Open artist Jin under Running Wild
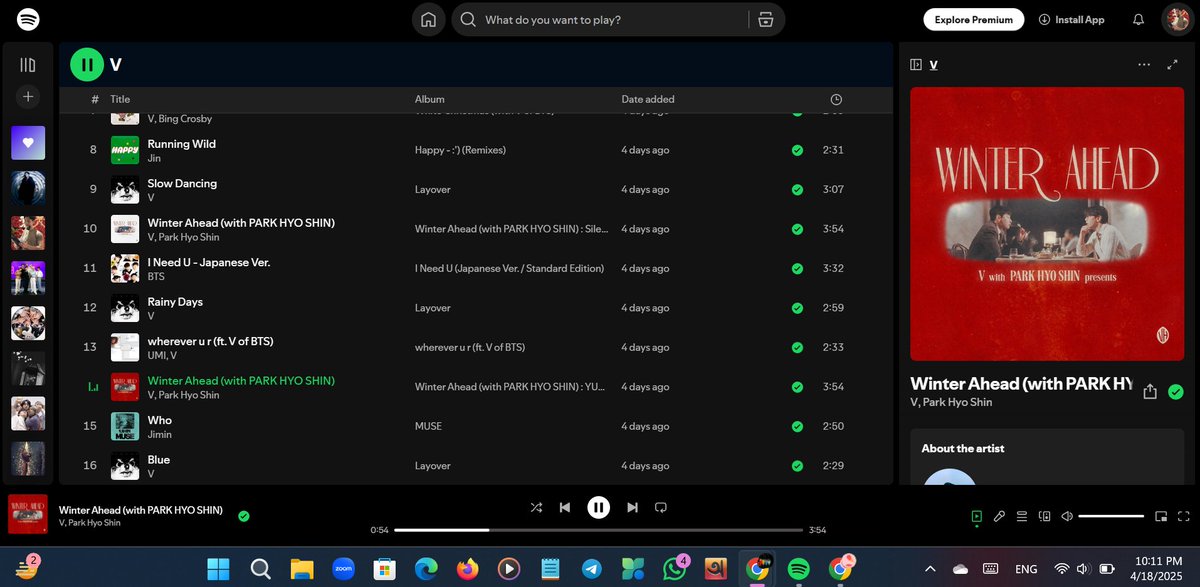The image size is (1200, 587). click(154, 158)
